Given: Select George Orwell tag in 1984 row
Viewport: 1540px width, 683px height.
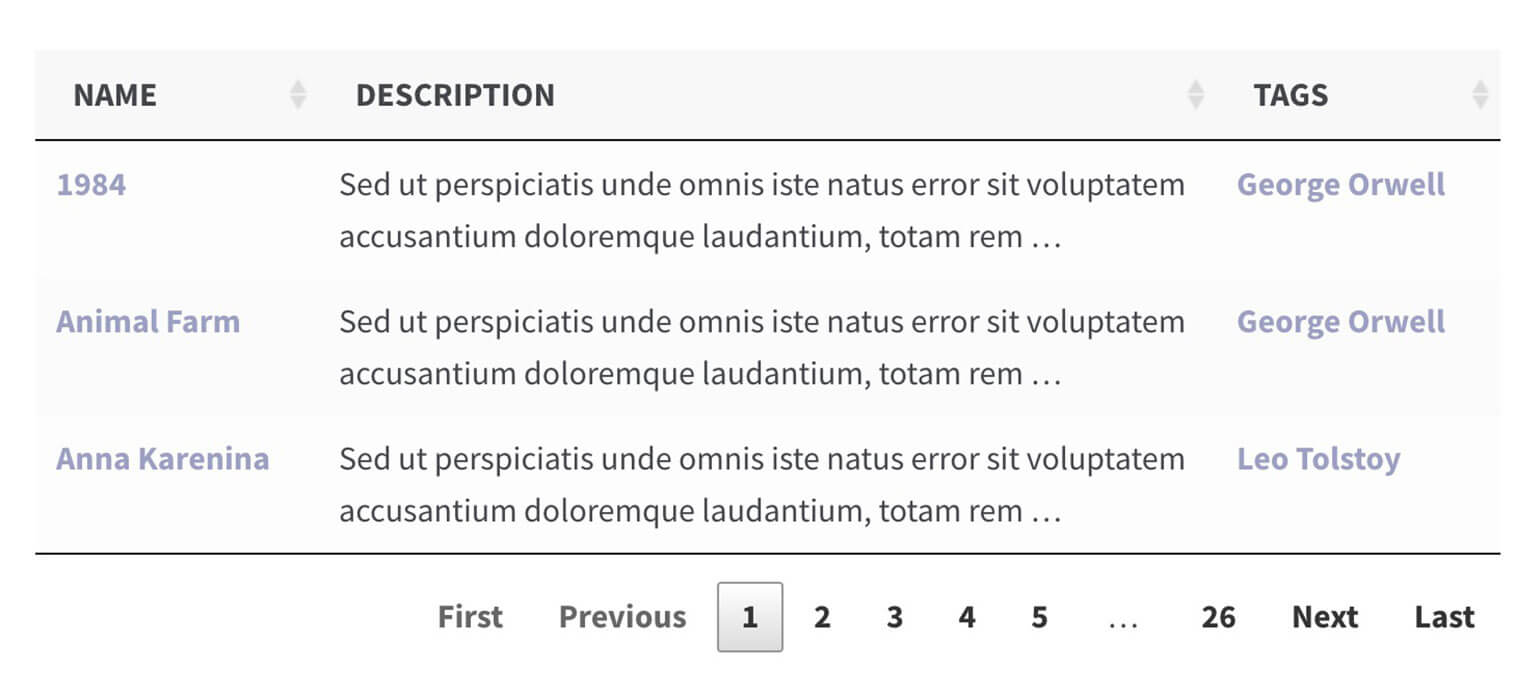Looking at the screenshot, I should pos(1340,185).
